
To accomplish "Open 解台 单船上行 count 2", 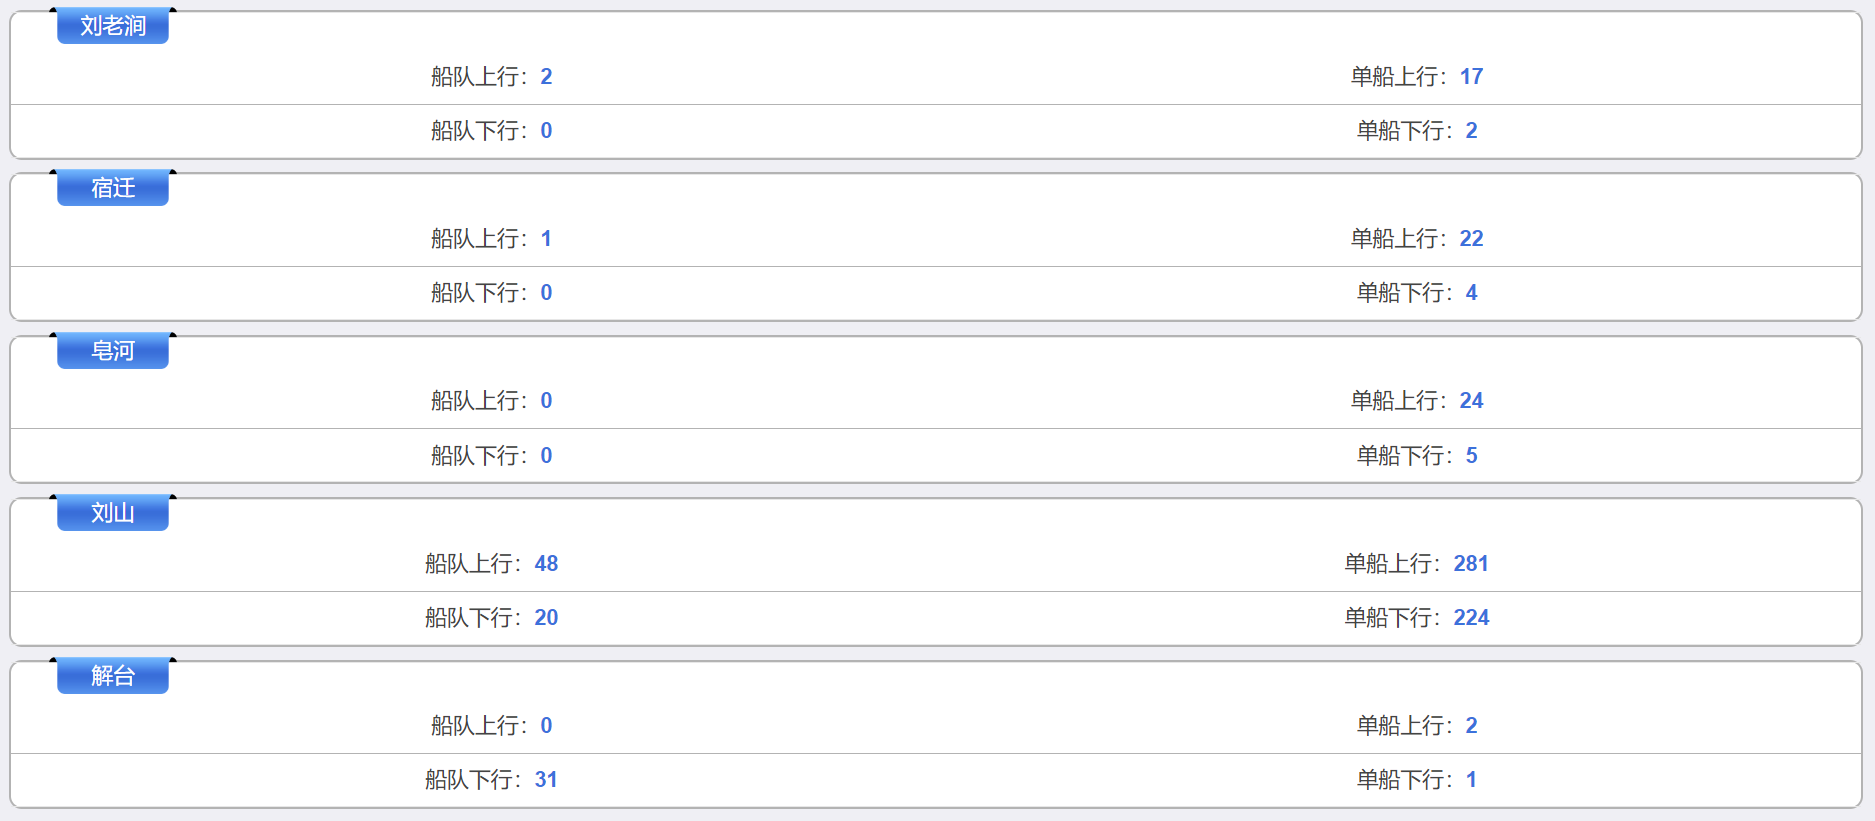I will coord(1471,726).
